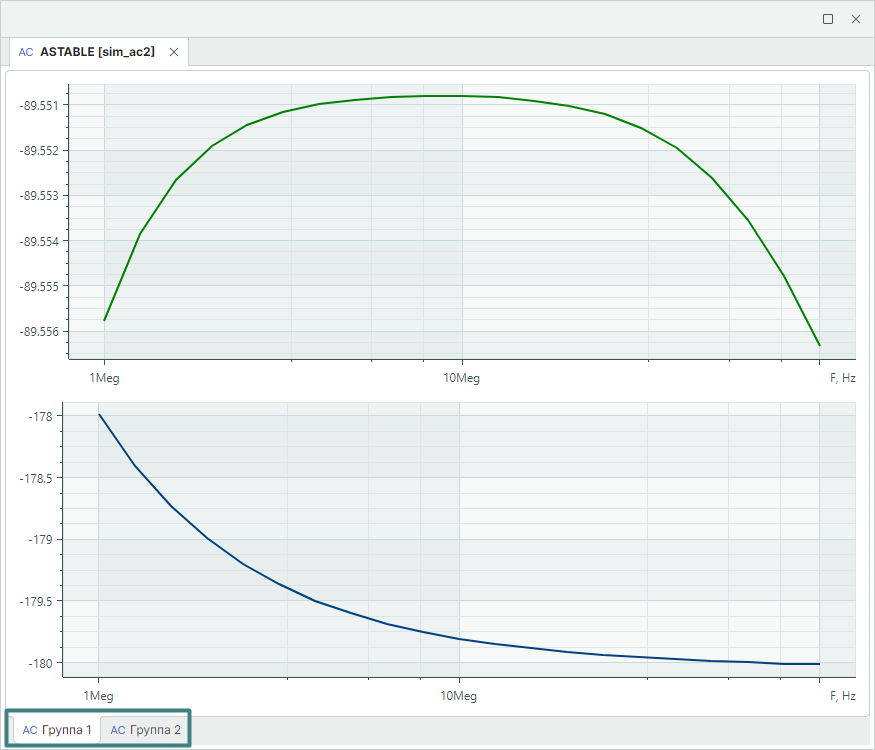Click the AC icon beside Группа 1
875x750 pixels.
click(30, 730)
